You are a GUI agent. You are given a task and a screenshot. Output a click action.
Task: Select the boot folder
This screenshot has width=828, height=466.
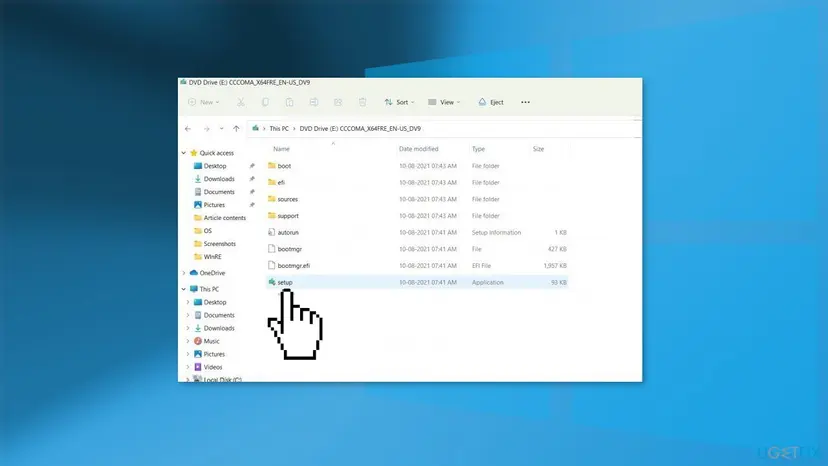click(417, 166)
